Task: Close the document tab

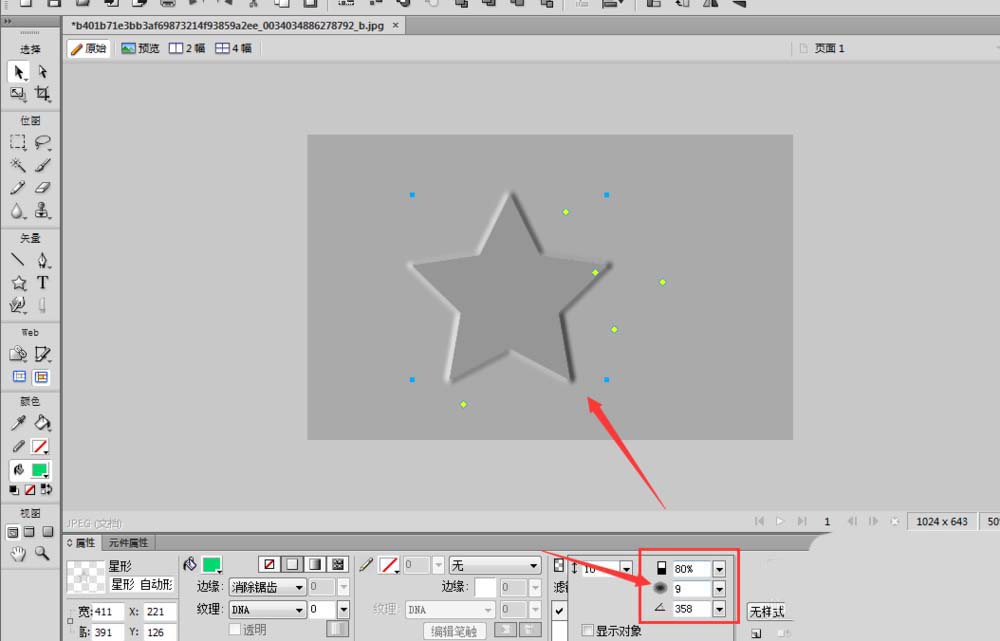Action: [395, 26]
